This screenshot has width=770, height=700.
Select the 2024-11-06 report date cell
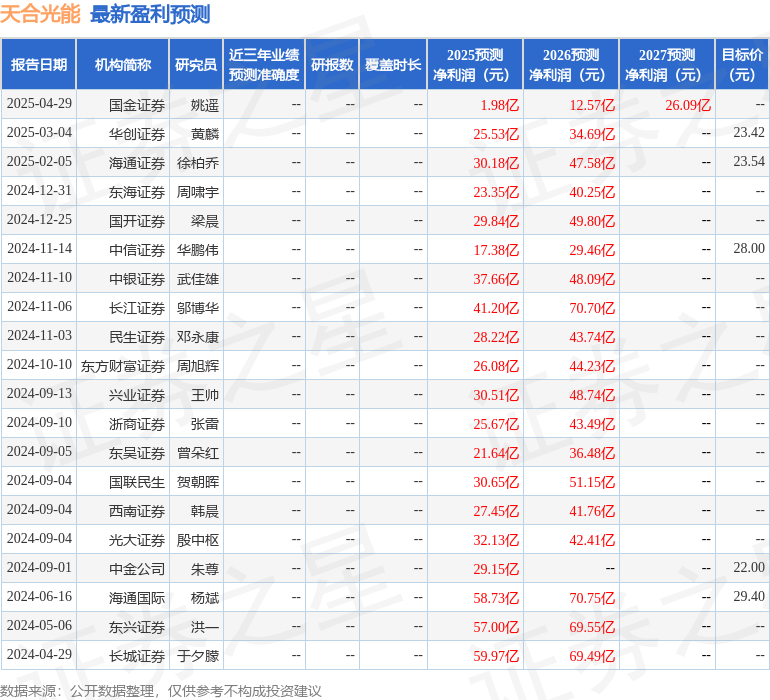[x=39, y=307]
